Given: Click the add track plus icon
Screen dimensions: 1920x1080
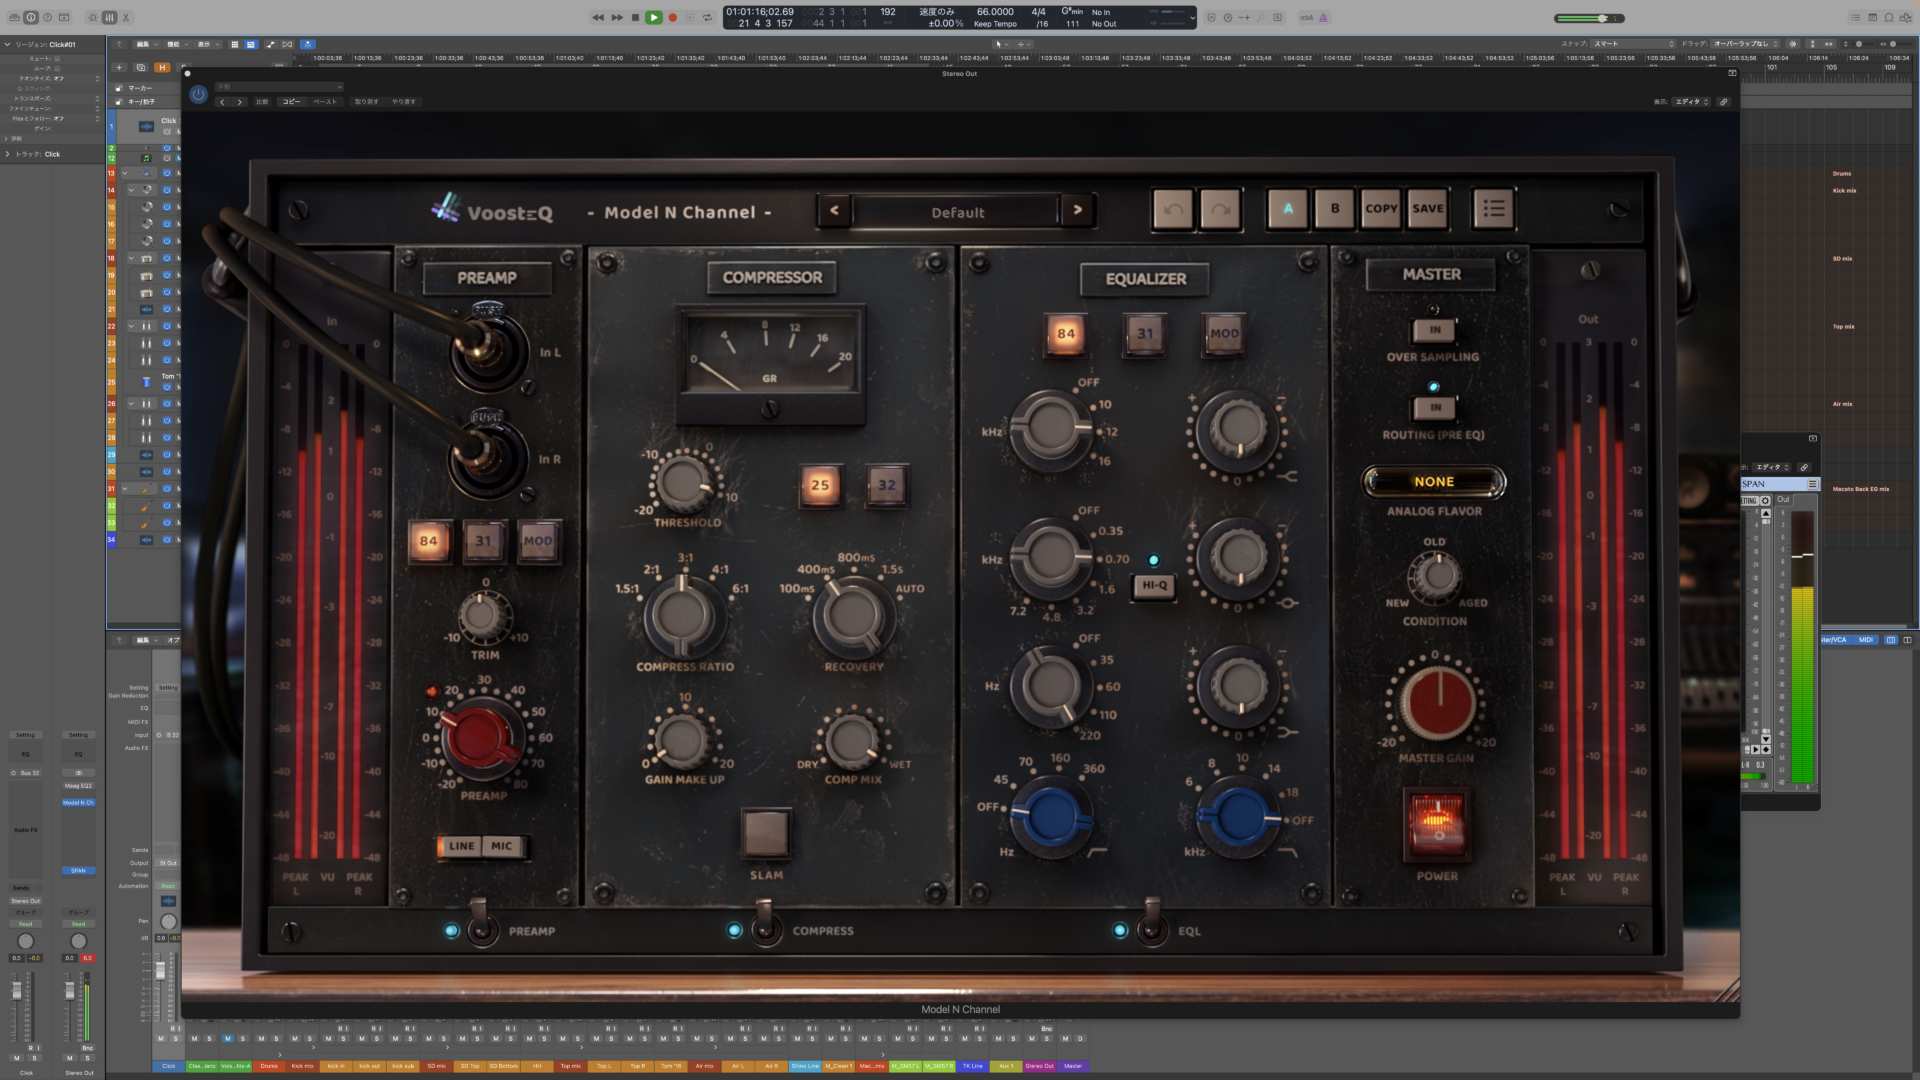Looking at the screenshot, I should (x=119, y=67).
